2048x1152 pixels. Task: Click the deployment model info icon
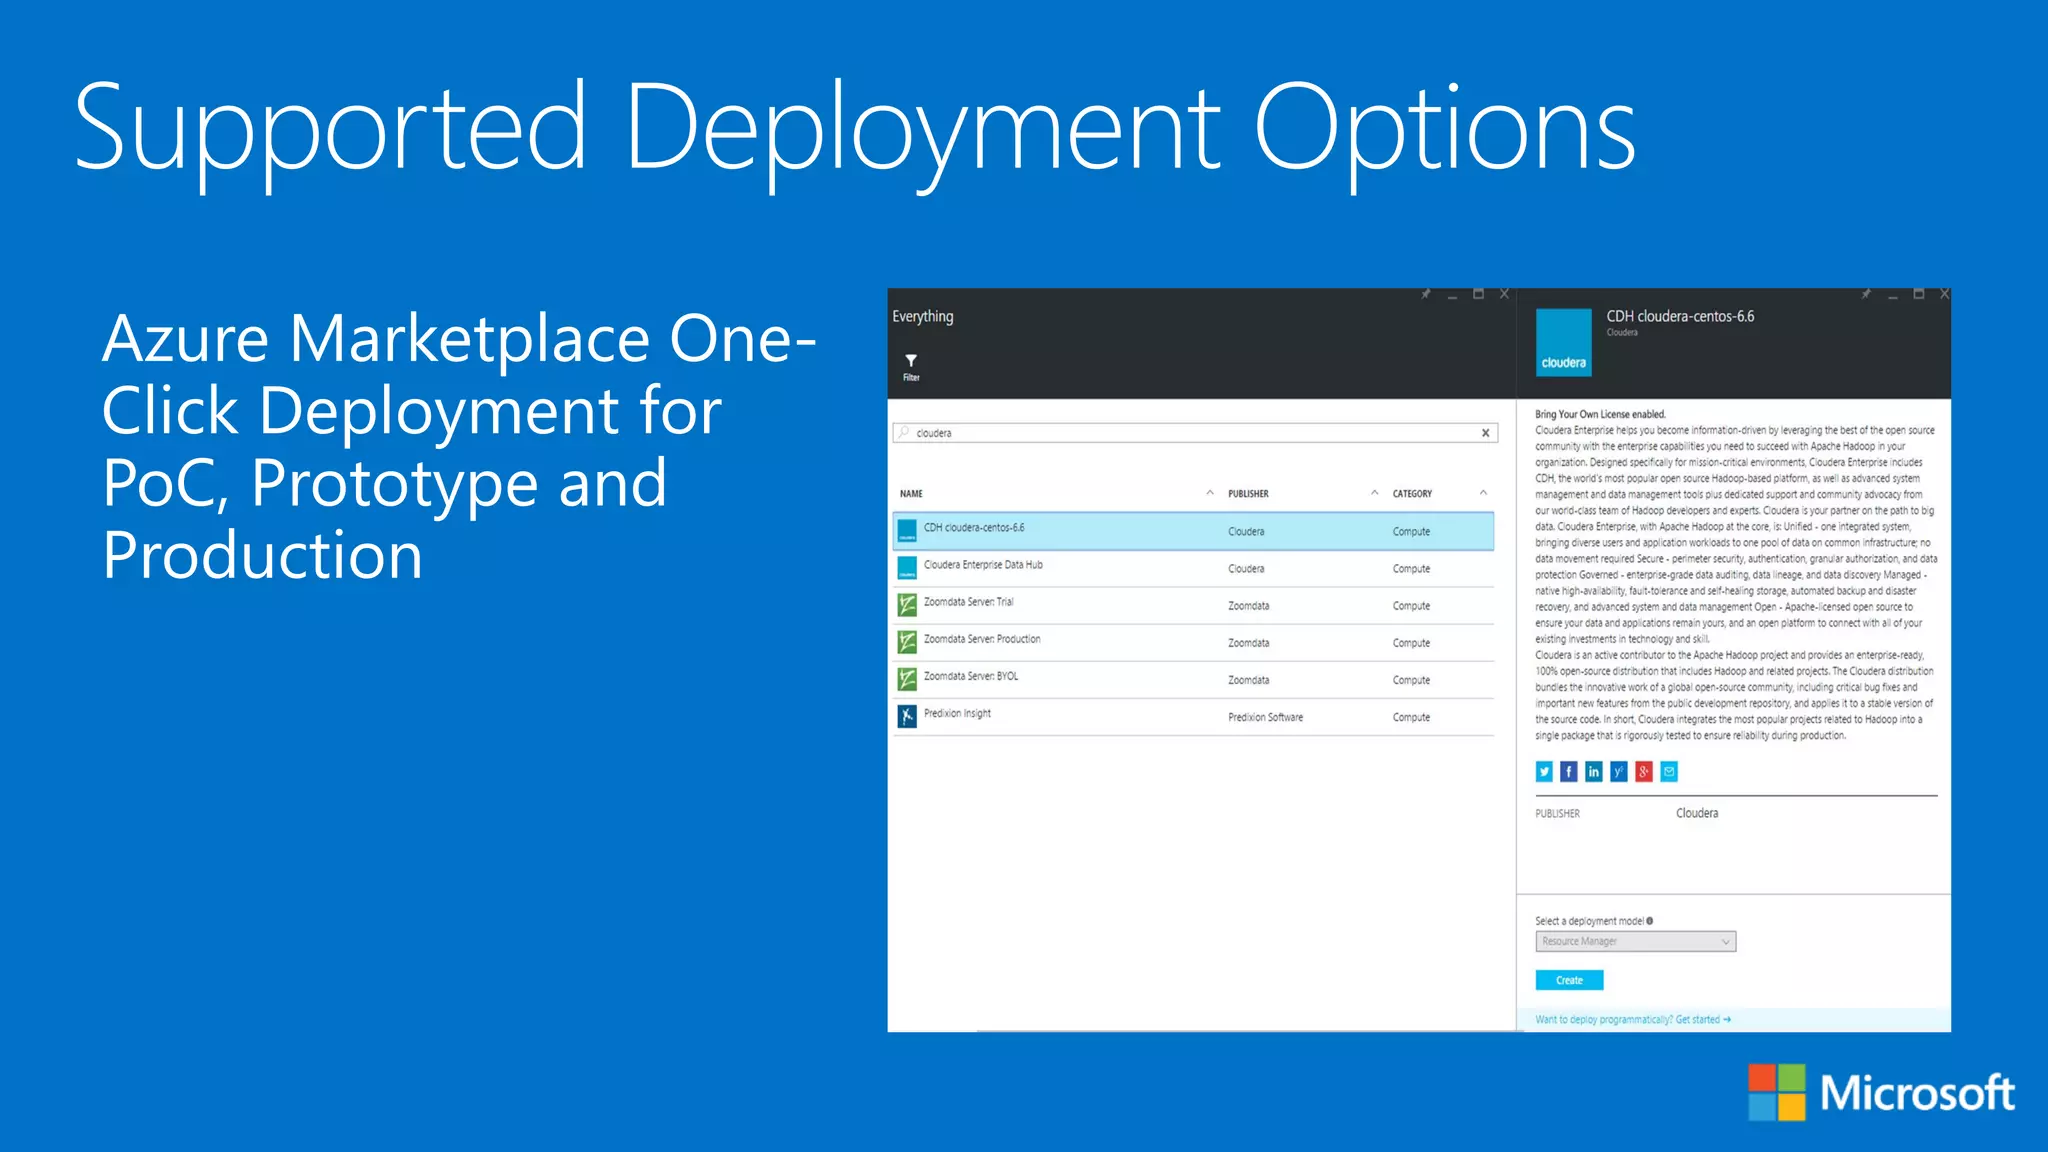coord(1650,921)
